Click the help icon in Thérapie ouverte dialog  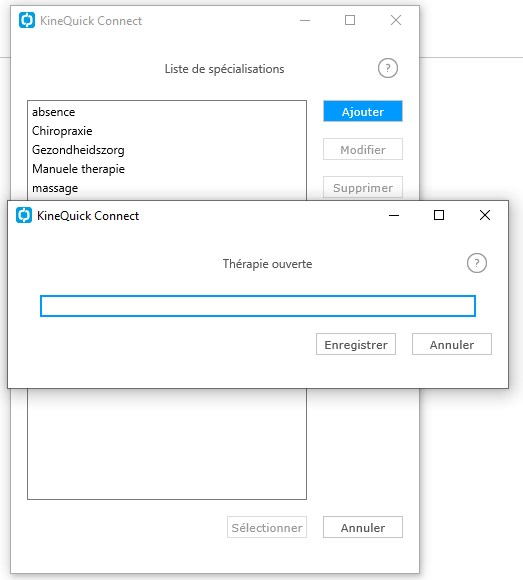[x=476, y=263]
